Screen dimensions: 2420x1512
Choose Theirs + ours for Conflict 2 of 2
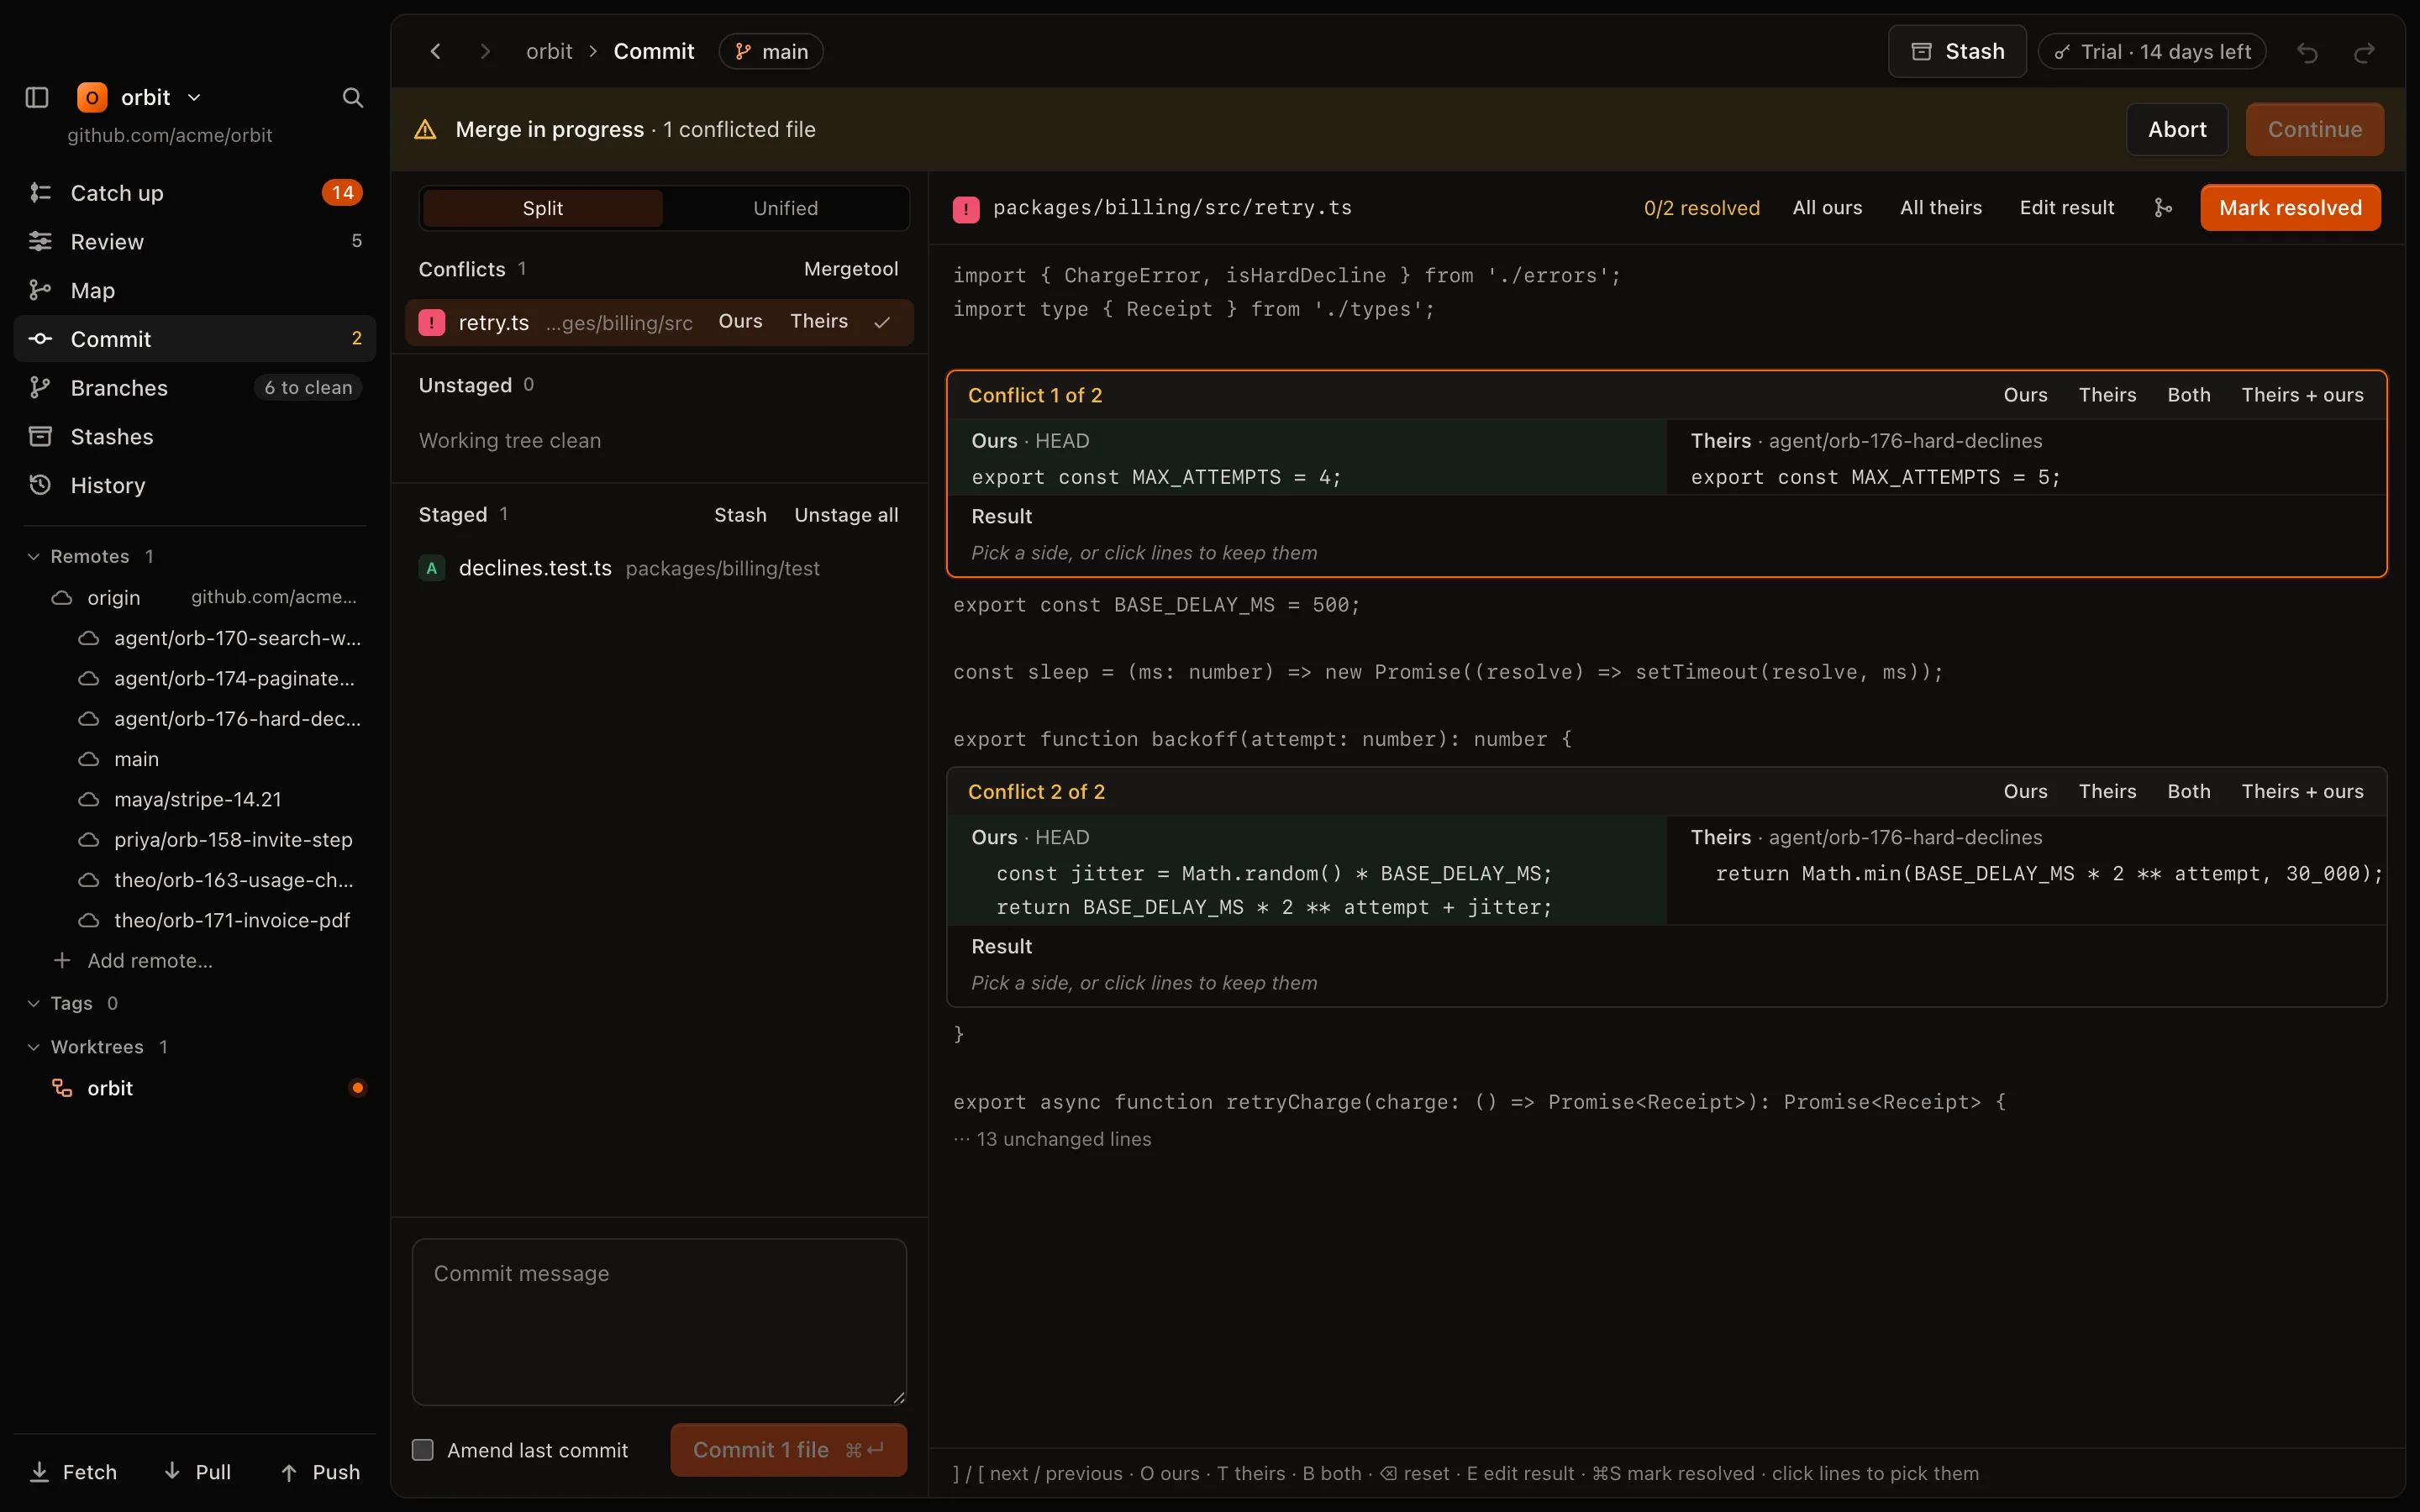coord(2302,791)
